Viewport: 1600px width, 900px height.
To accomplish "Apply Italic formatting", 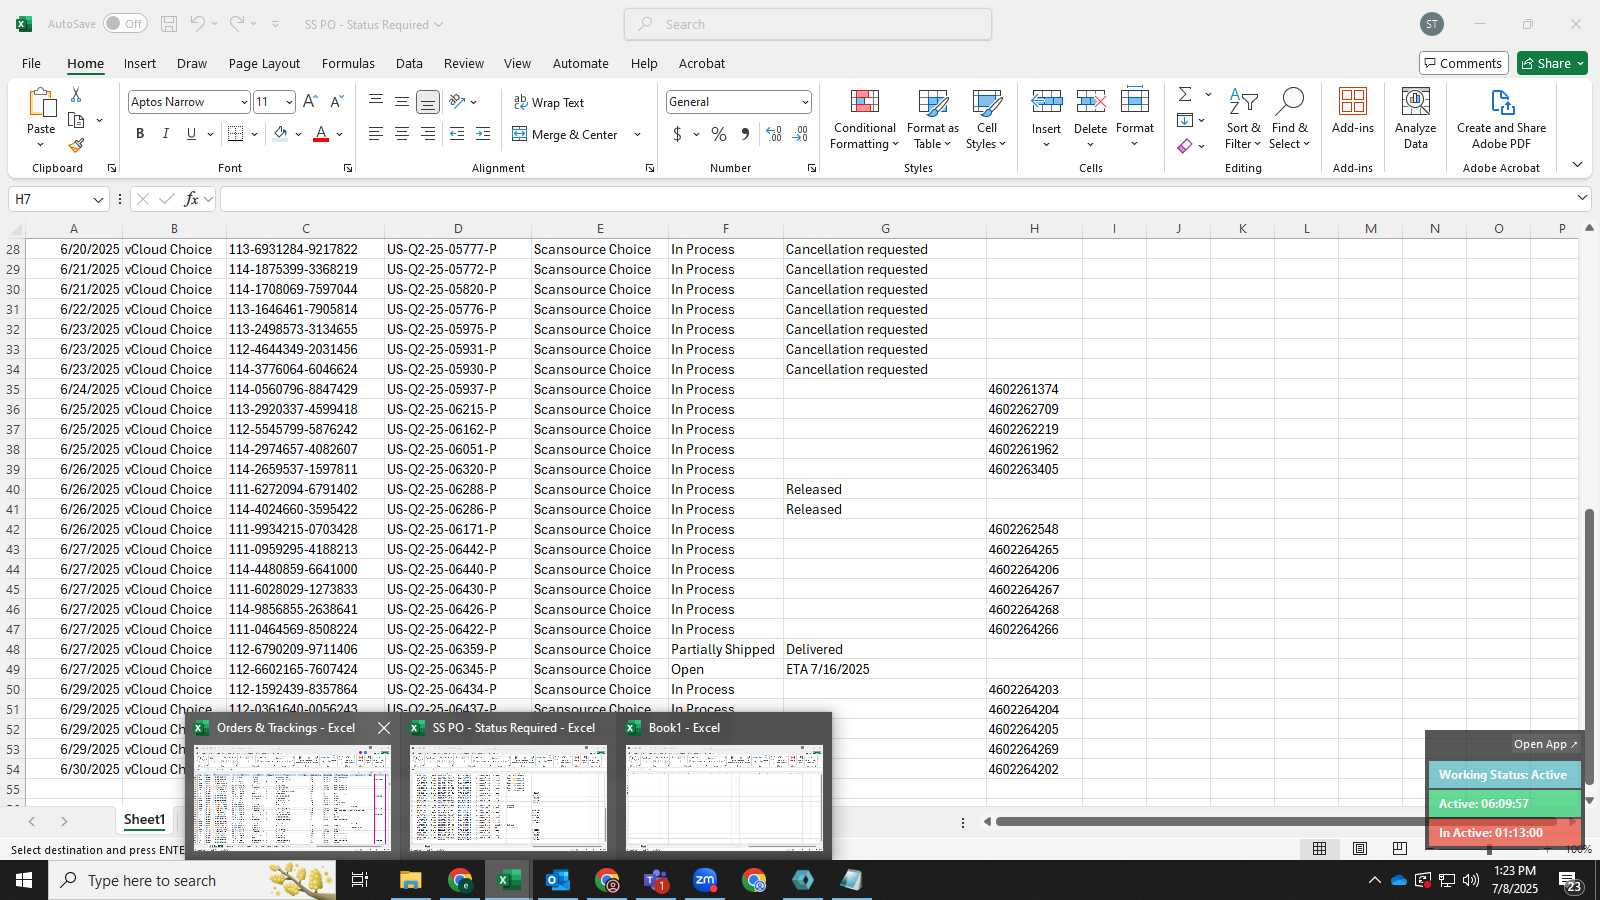I will tap(165, 134).
